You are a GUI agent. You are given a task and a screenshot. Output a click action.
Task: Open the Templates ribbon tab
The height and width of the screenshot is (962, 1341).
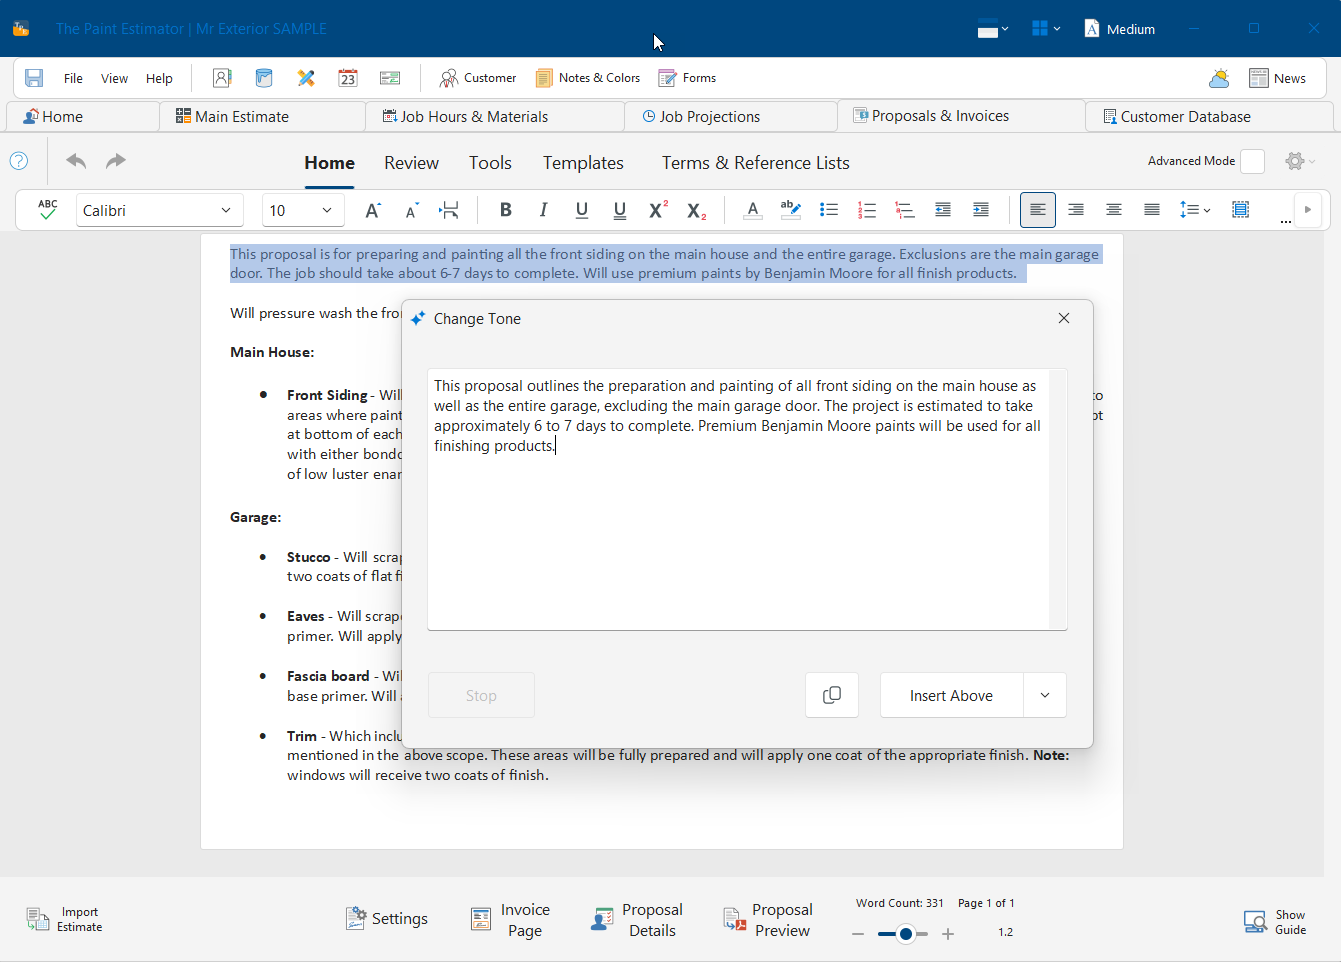click(x=583, y=163)
